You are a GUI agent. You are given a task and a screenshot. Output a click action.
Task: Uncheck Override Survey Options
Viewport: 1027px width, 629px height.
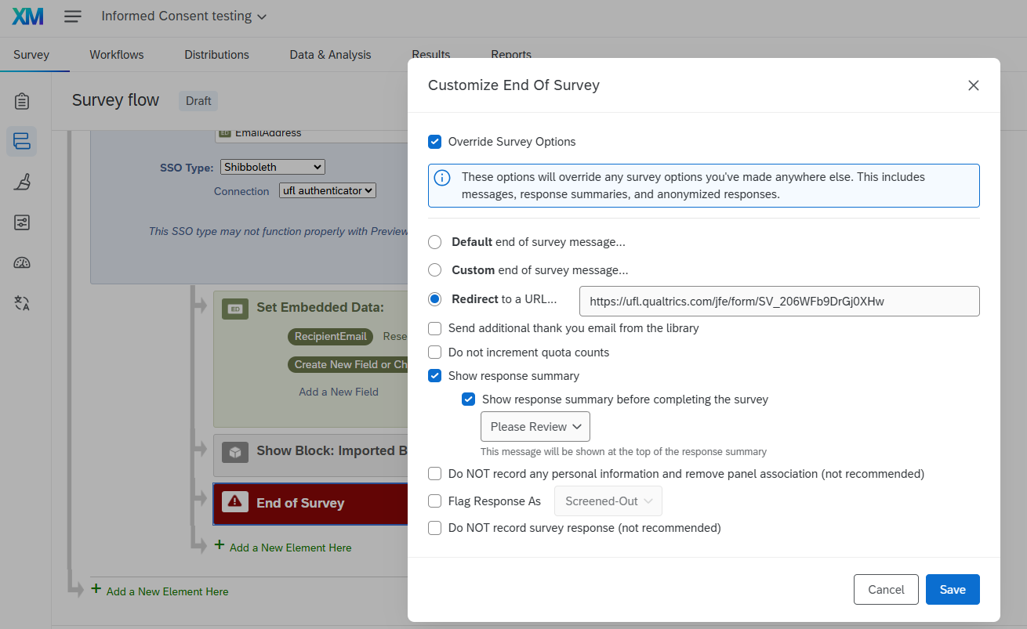[435, 142]
